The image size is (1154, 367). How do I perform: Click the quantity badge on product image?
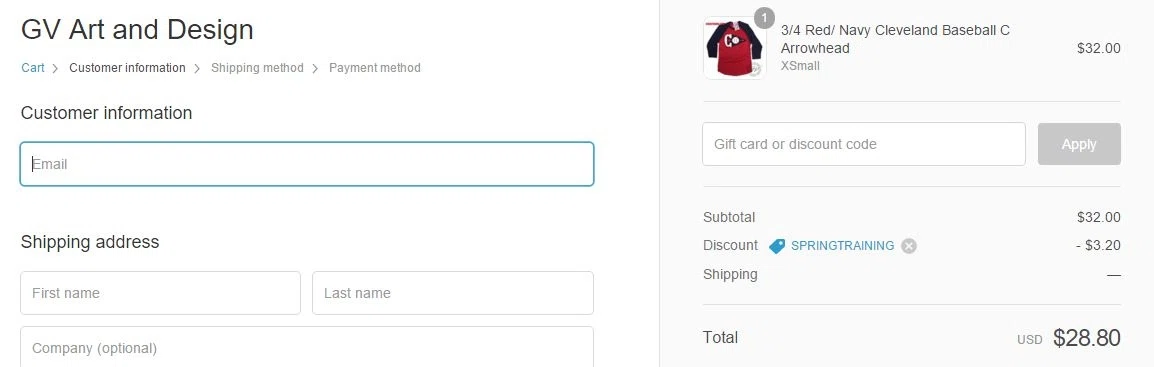[x=765, y=18]
